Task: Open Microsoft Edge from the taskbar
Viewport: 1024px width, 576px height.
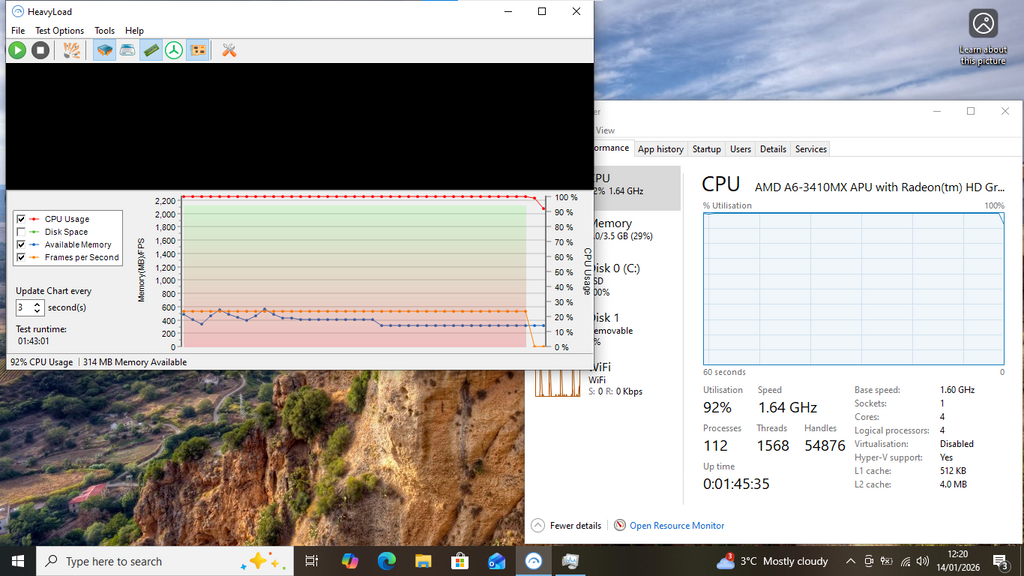Action: pyautogui.click(x=386, y=561)
